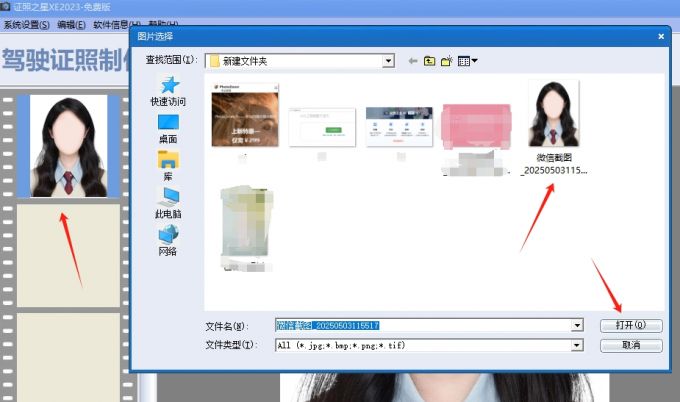This screenshot has width=680, height=402.
Task: Go up one folder level icon
Action: pyautogui.click(x=429, y=61)
